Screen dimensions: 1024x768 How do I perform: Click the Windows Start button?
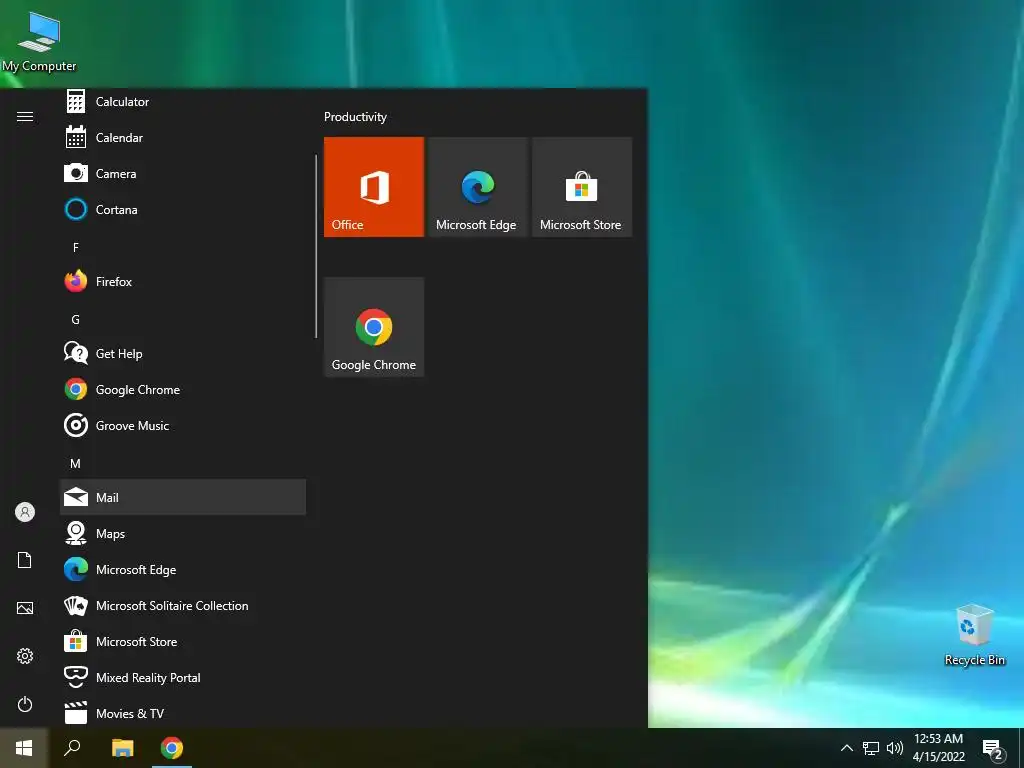click(24, 748)
